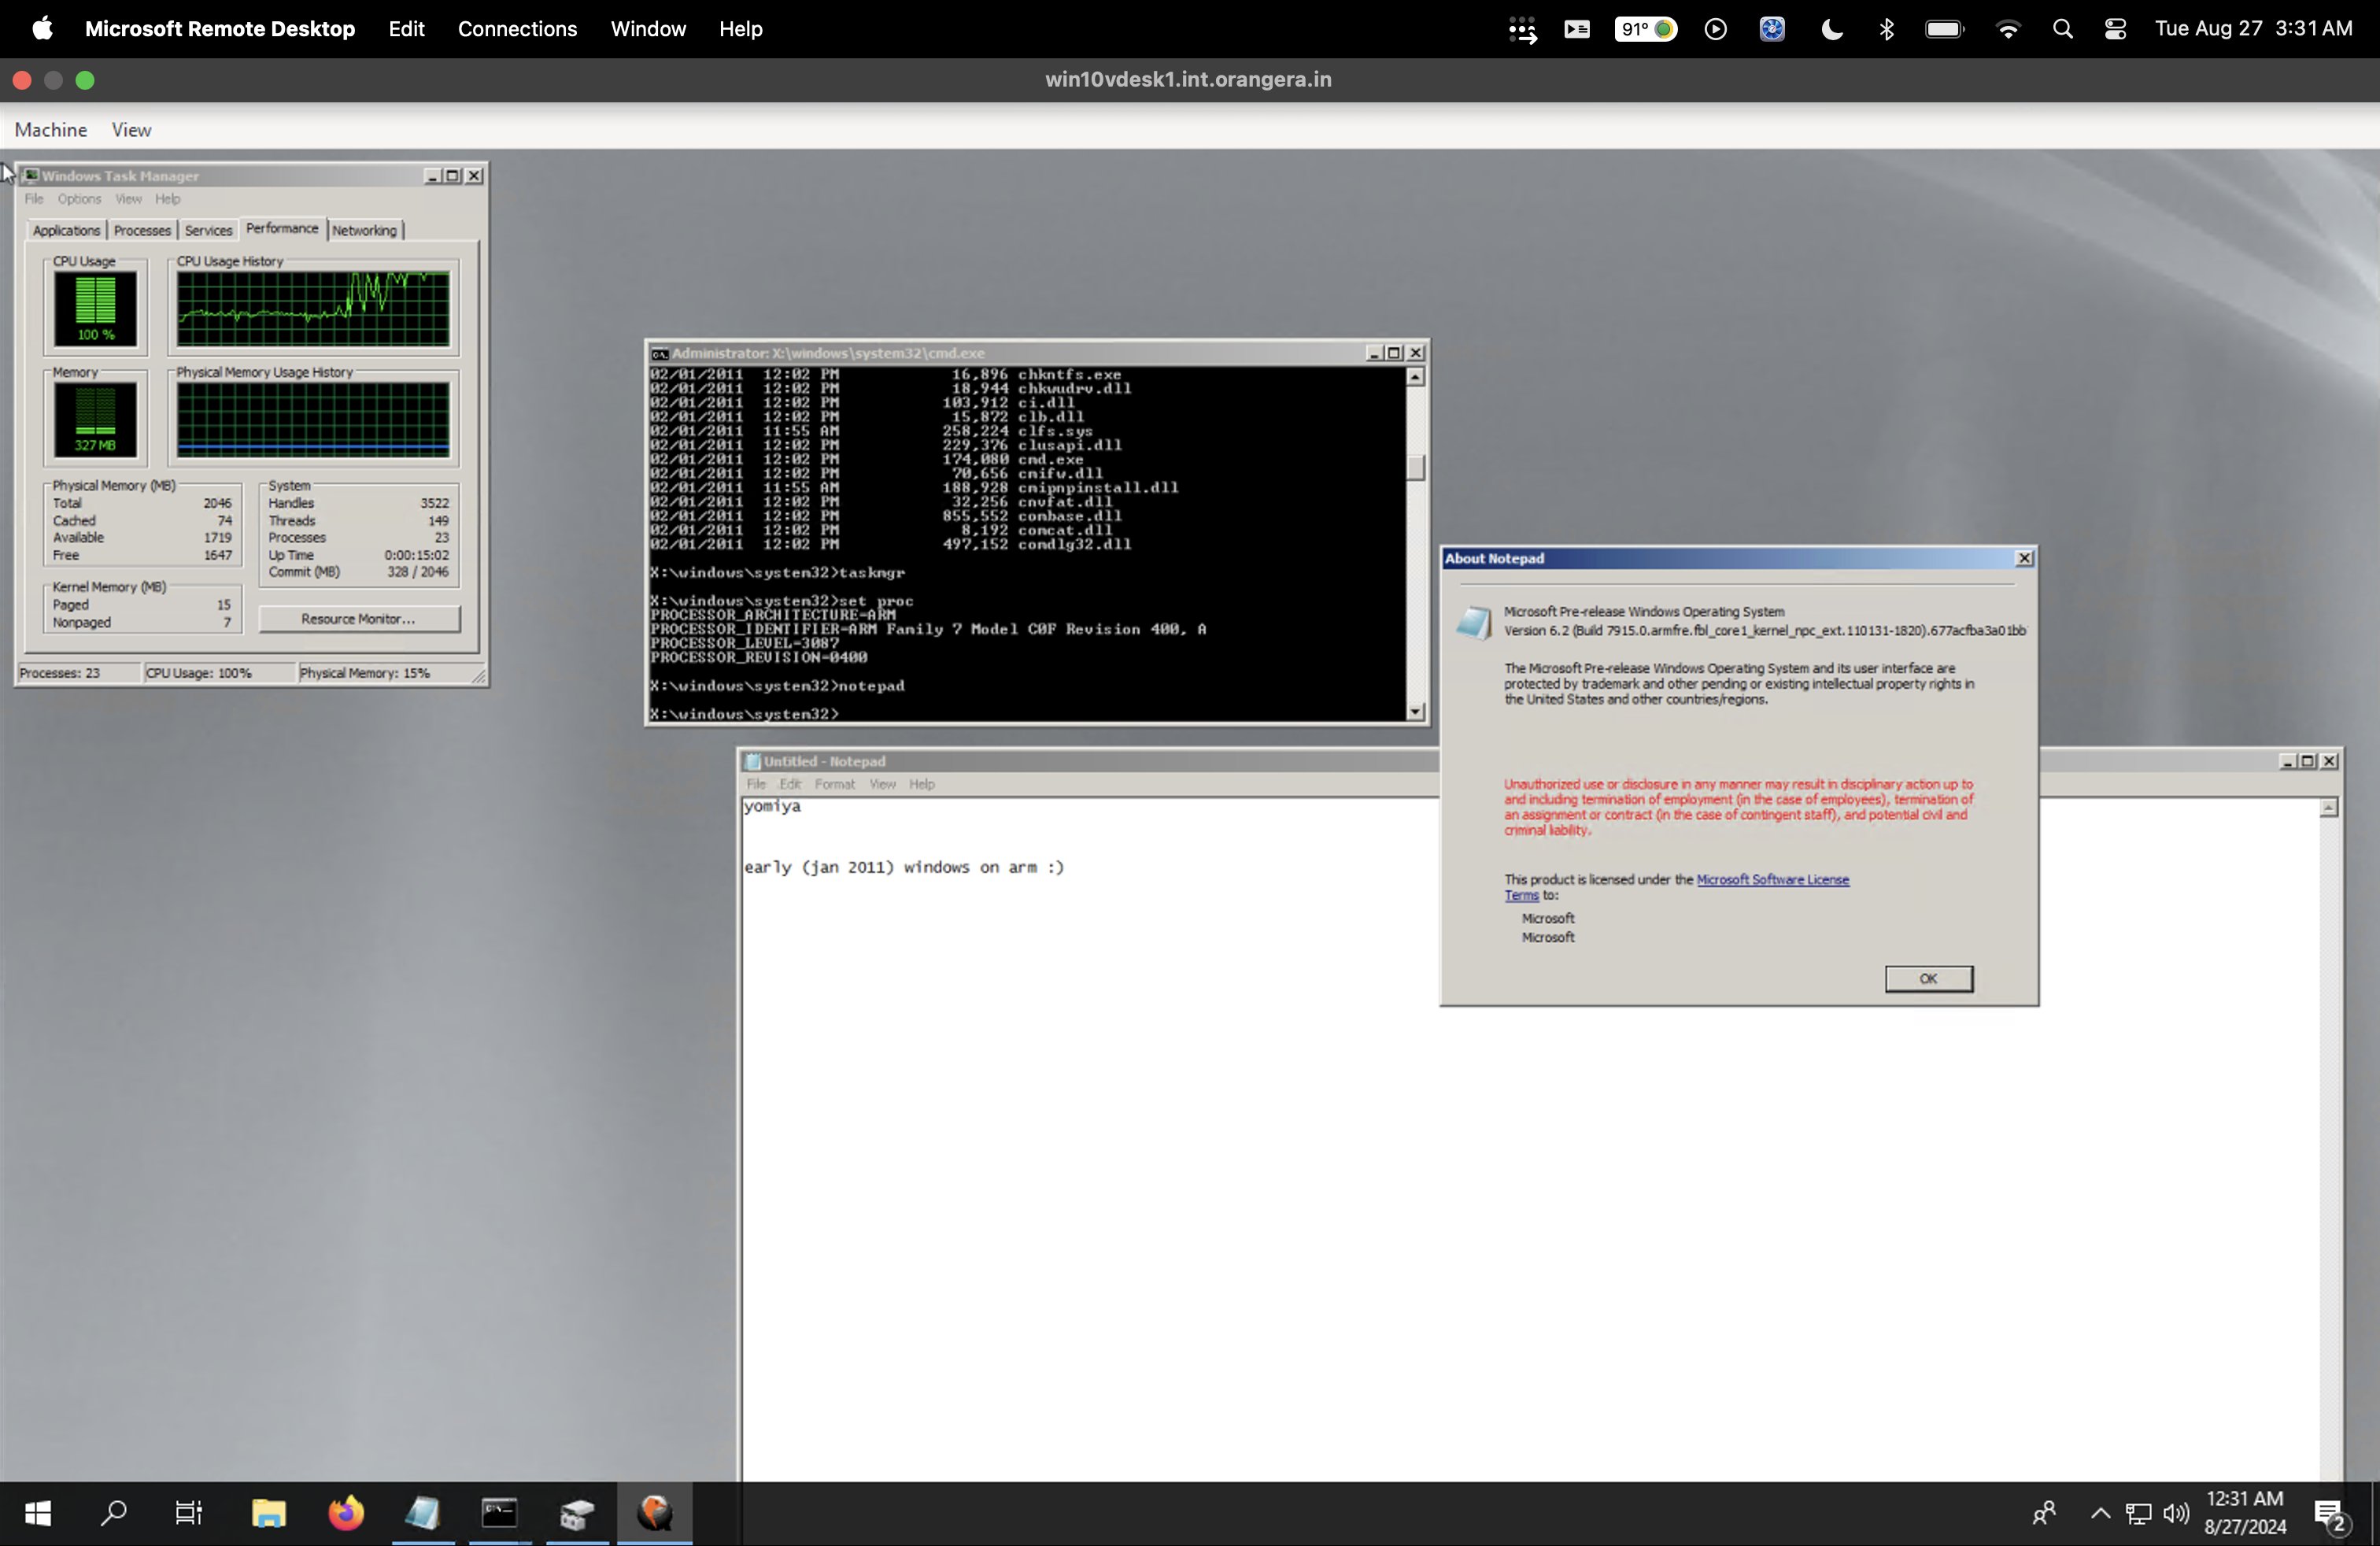2380x1546 pixels.
Task: Switch to Task Manager Networking tab
Action: (x=364, y=230)
